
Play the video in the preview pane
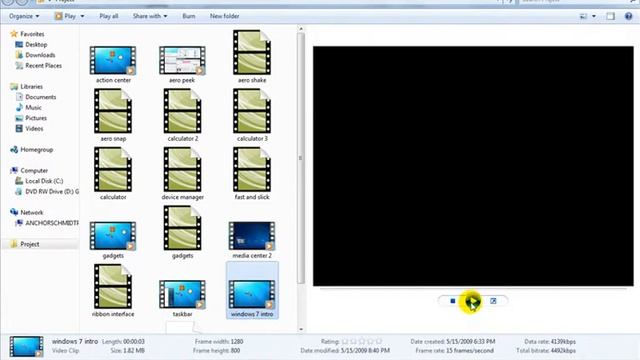[x=472, y=301]
